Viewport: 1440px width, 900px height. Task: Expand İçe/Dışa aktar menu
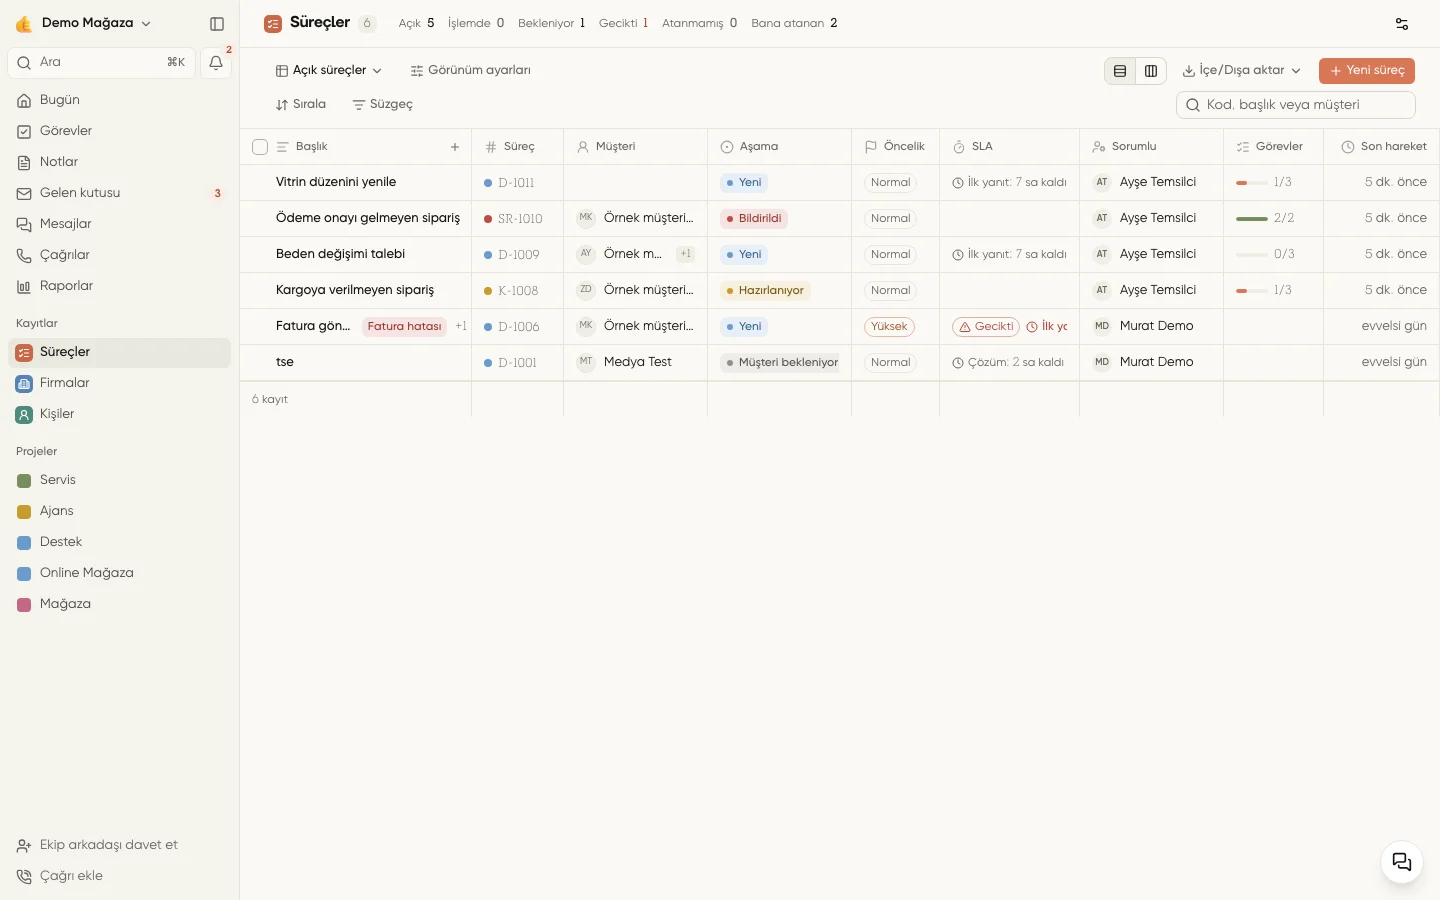coord(1241,71)
